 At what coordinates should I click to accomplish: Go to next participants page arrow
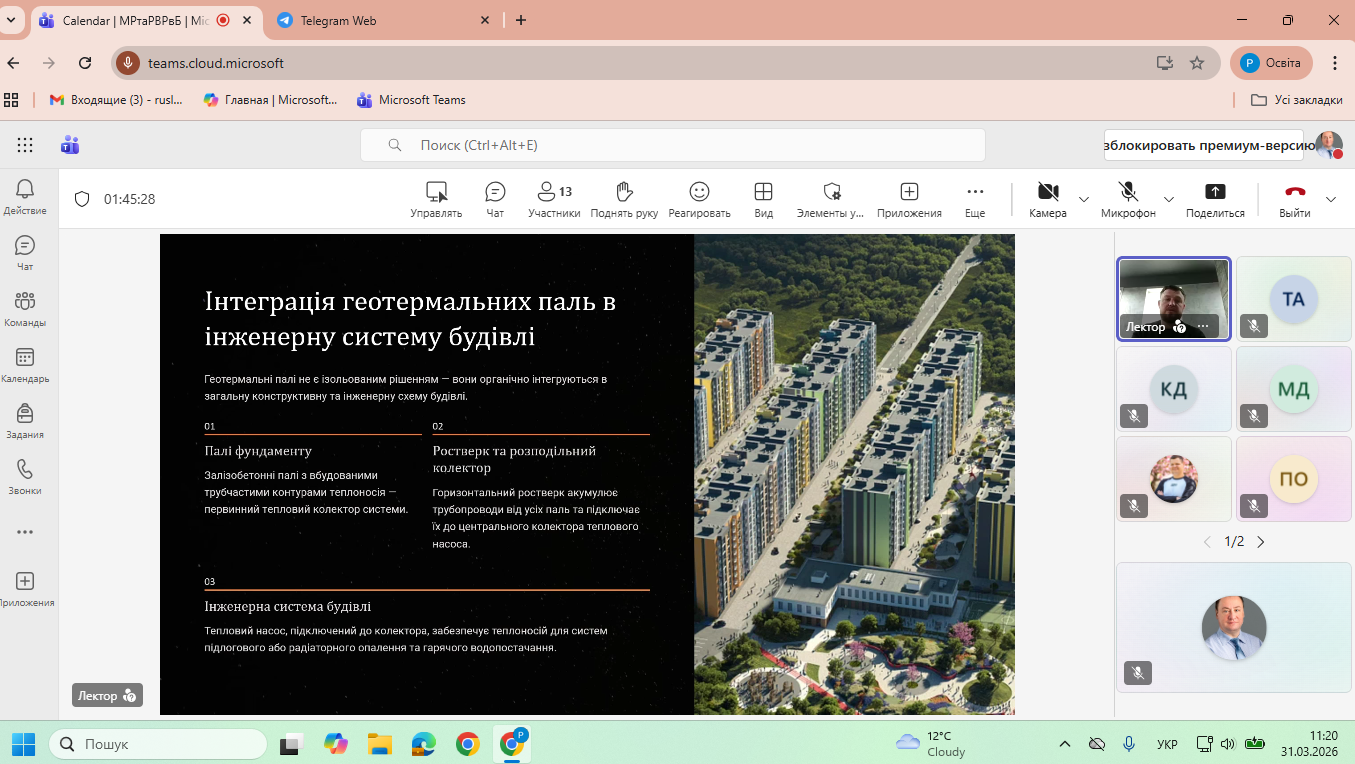coord(1260,542)
